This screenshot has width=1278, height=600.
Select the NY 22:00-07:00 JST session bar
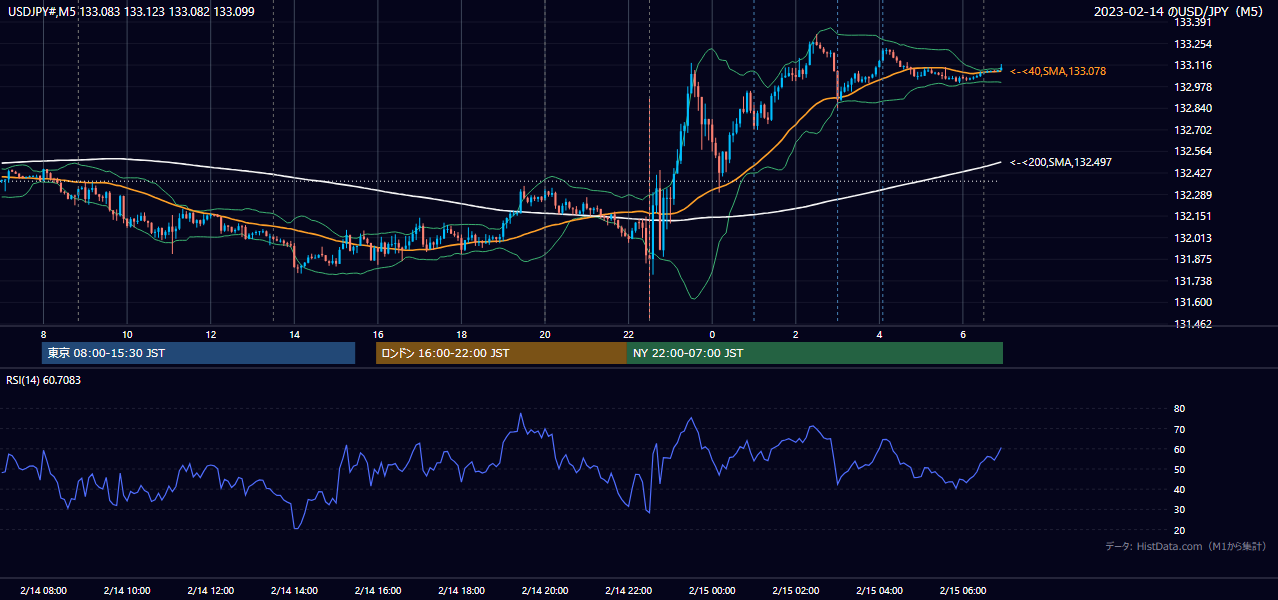[815, 353]
